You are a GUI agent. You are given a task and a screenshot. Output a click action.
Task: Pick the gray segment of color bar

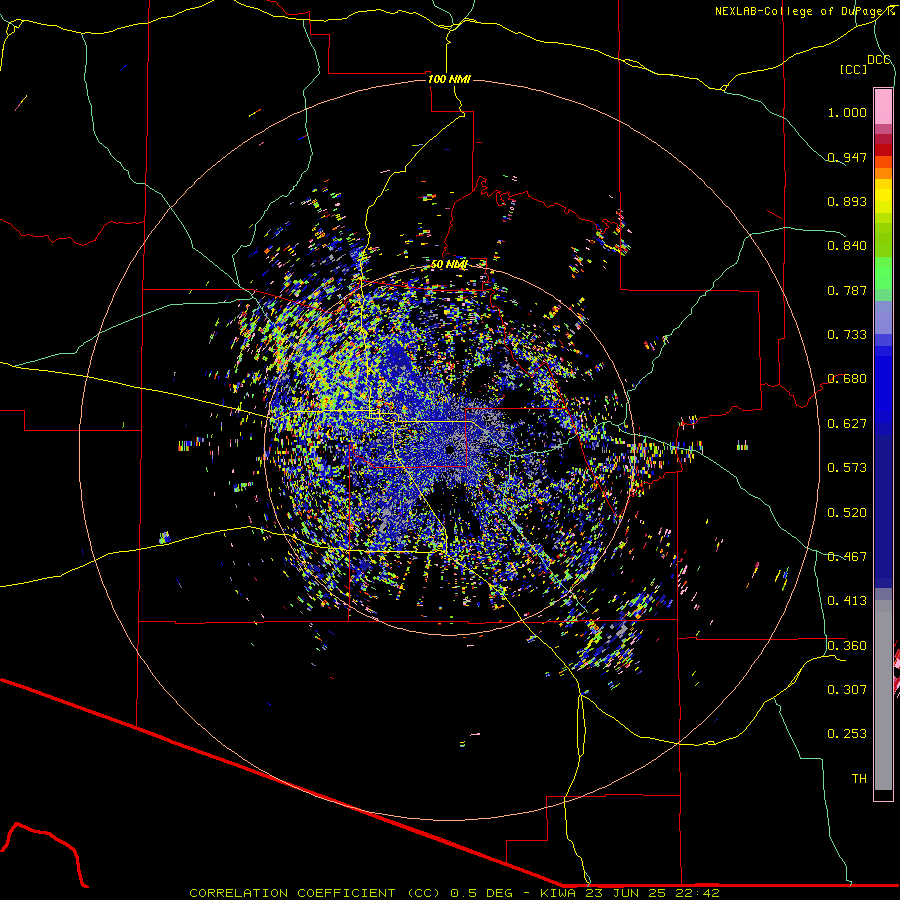tap(883, 695)
